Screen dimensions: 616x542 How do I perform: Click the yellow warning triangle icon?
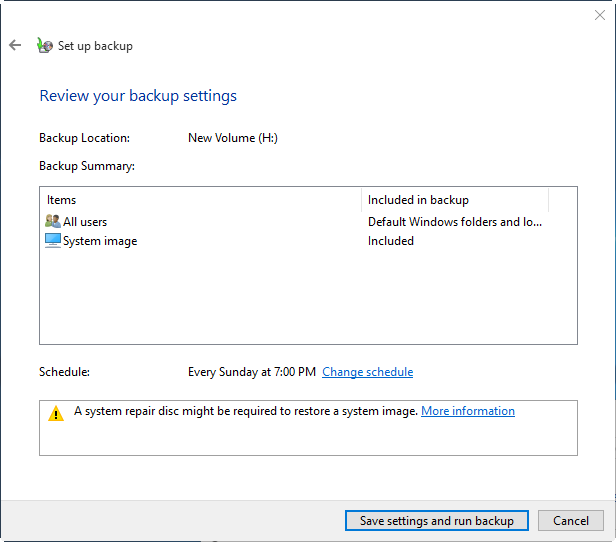56,413
